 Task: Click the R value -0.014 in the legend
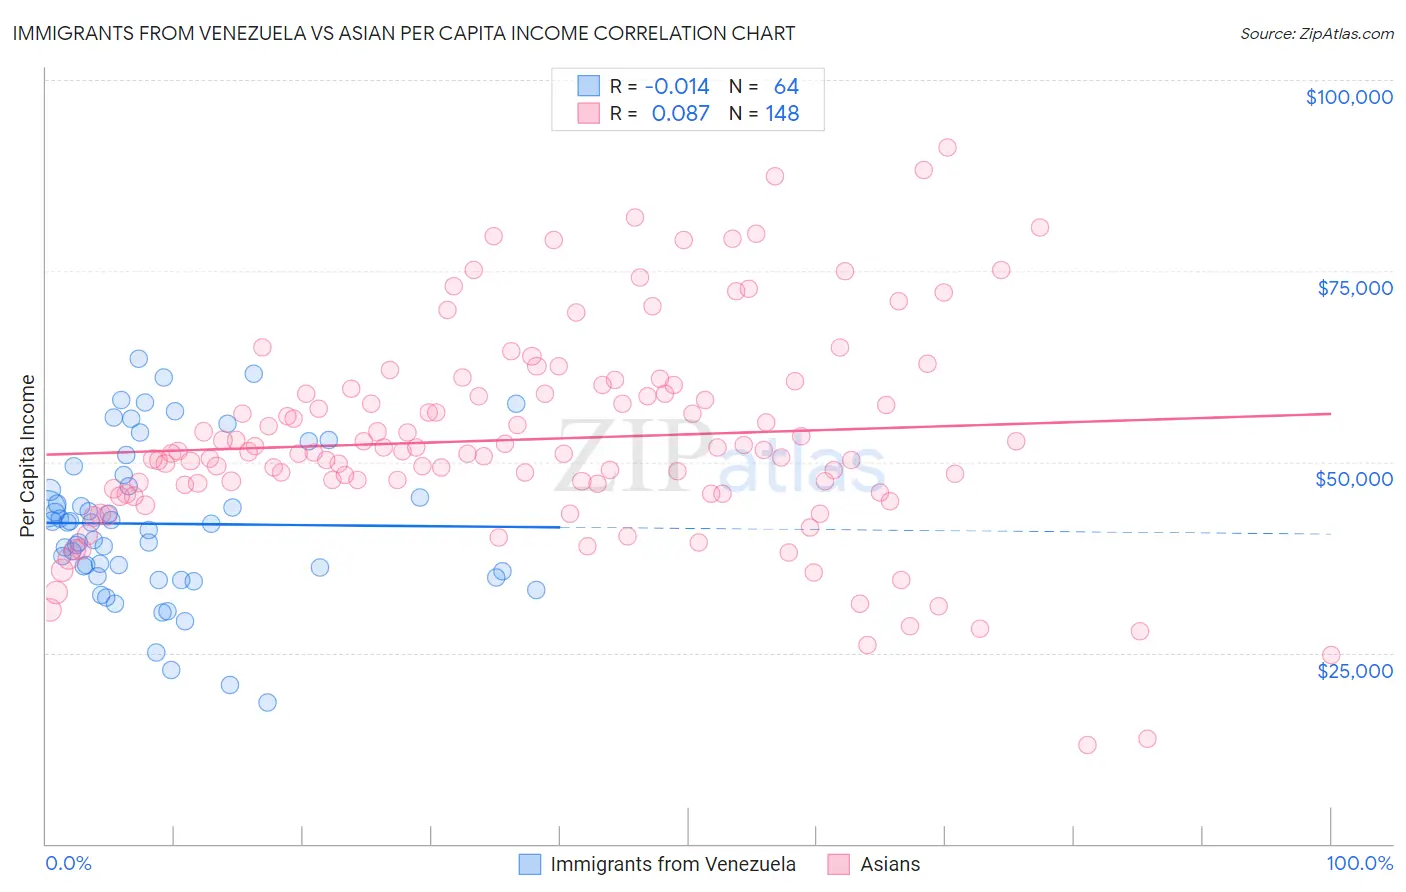click(679, 86)
